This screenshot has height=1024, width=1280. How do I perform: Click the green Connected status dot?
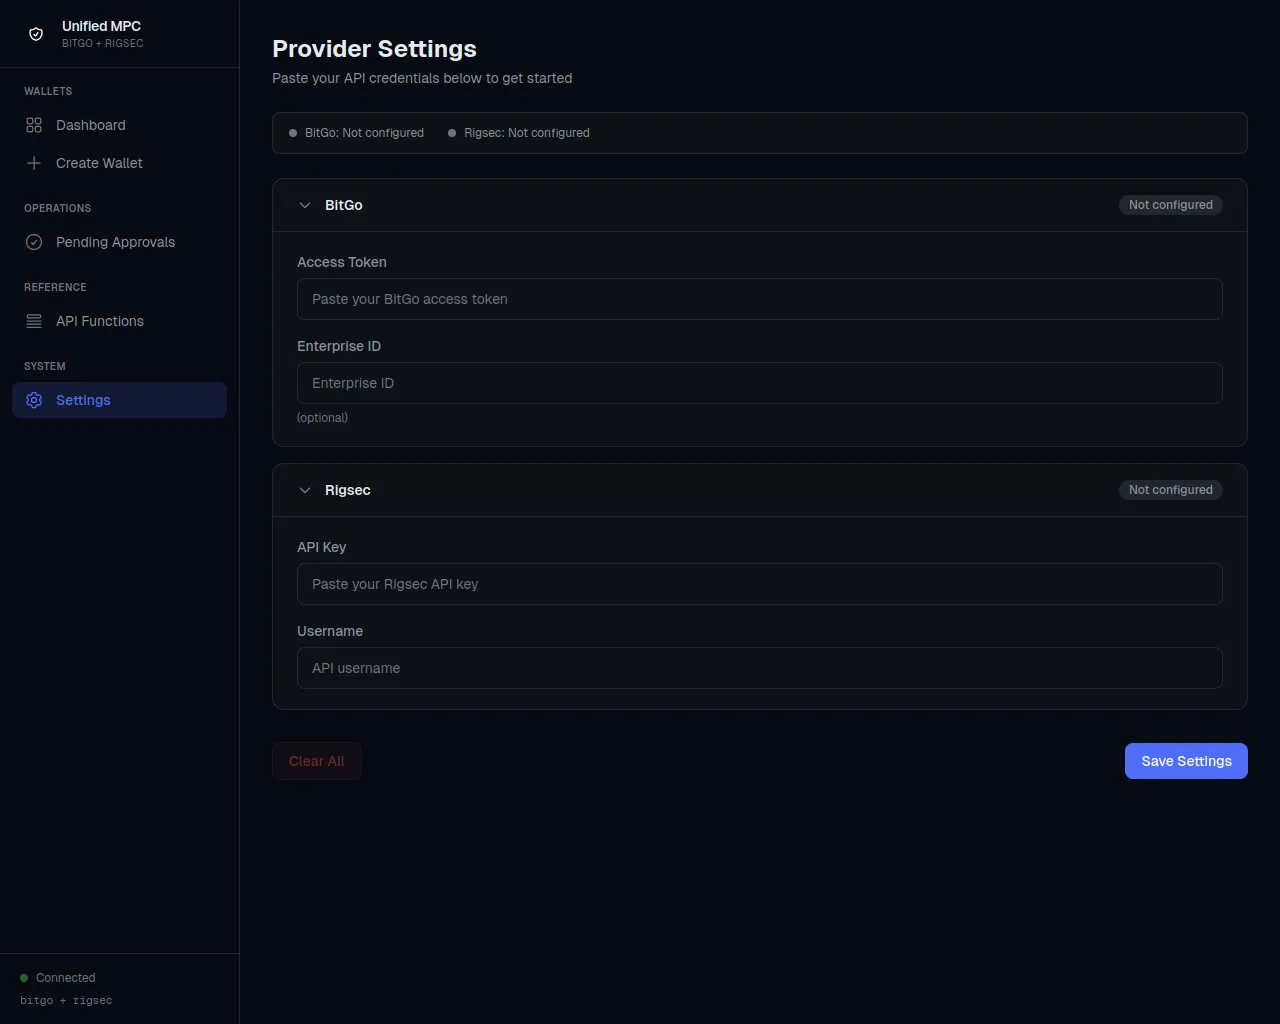pos(24,978)
